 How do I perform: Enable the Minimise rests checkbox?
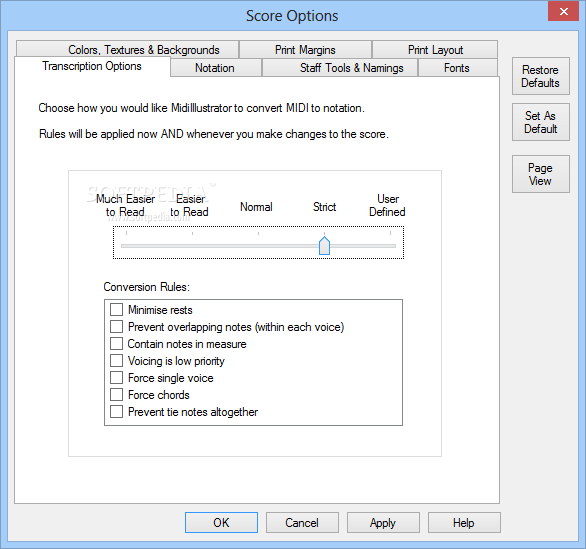click(x=117, y=309)
